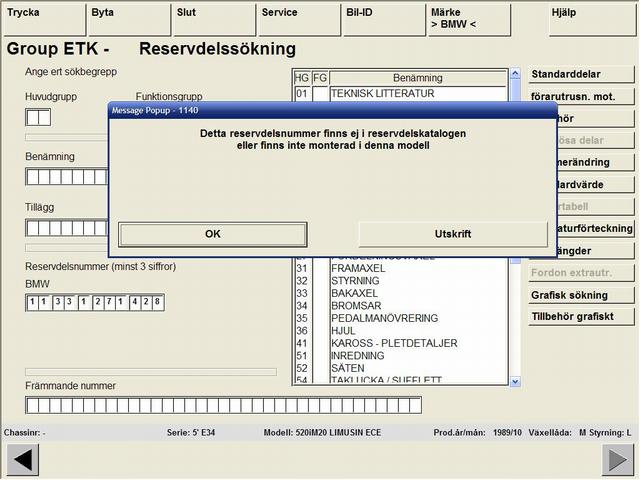
Task: Click the Huvudgrupp input box
Action: tap(38, 118)
